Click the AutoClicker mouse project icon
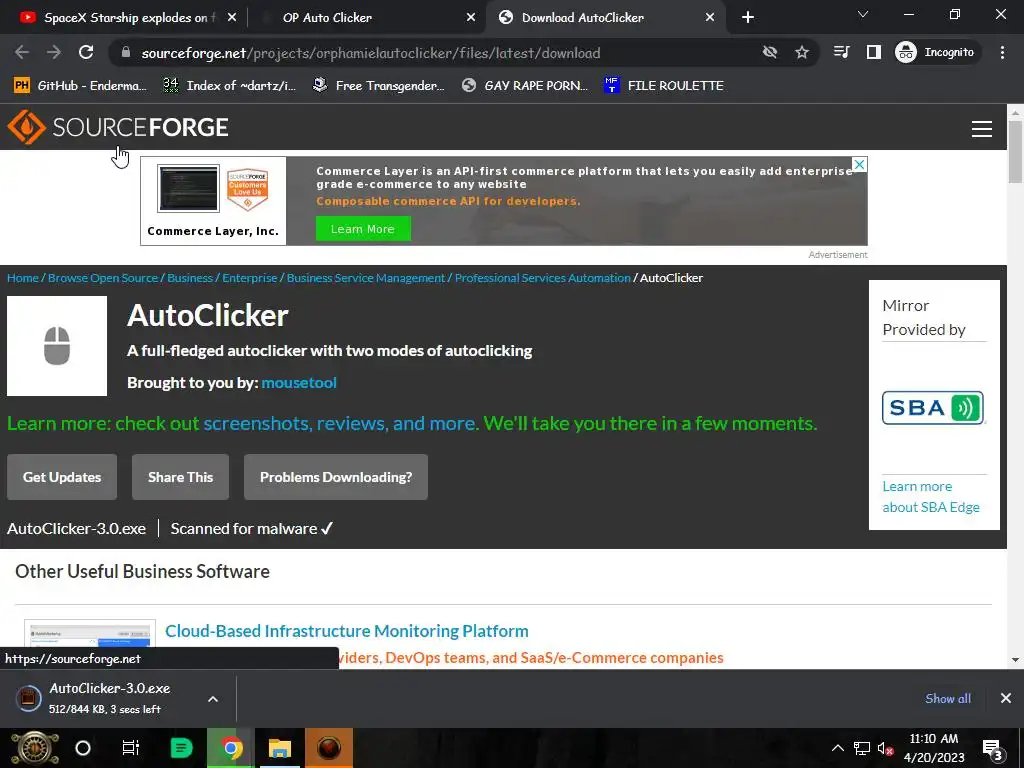Screen dimensions: 1024x768 [x=57, y=345]
